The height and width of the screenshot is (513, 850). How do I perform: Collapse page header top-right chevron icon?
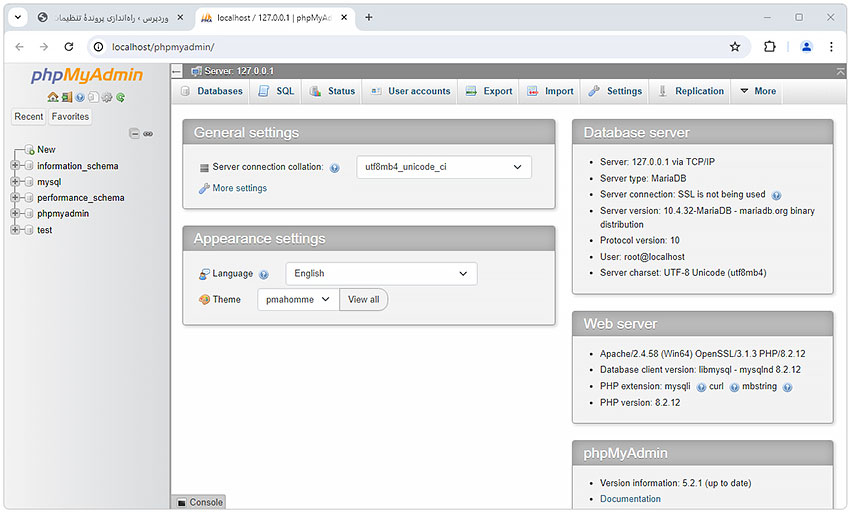coord(840,71)
